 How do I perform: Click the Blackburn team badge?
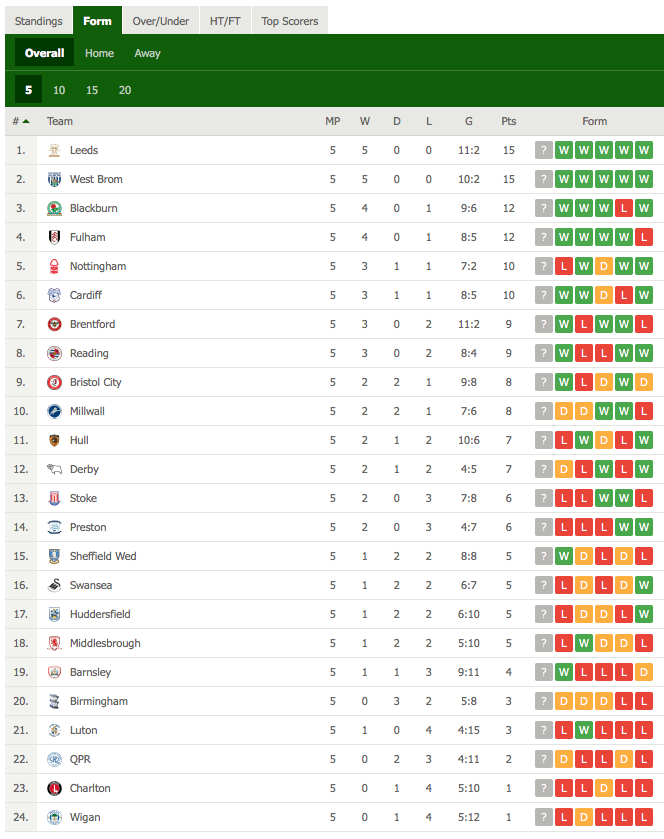(54, 208)
